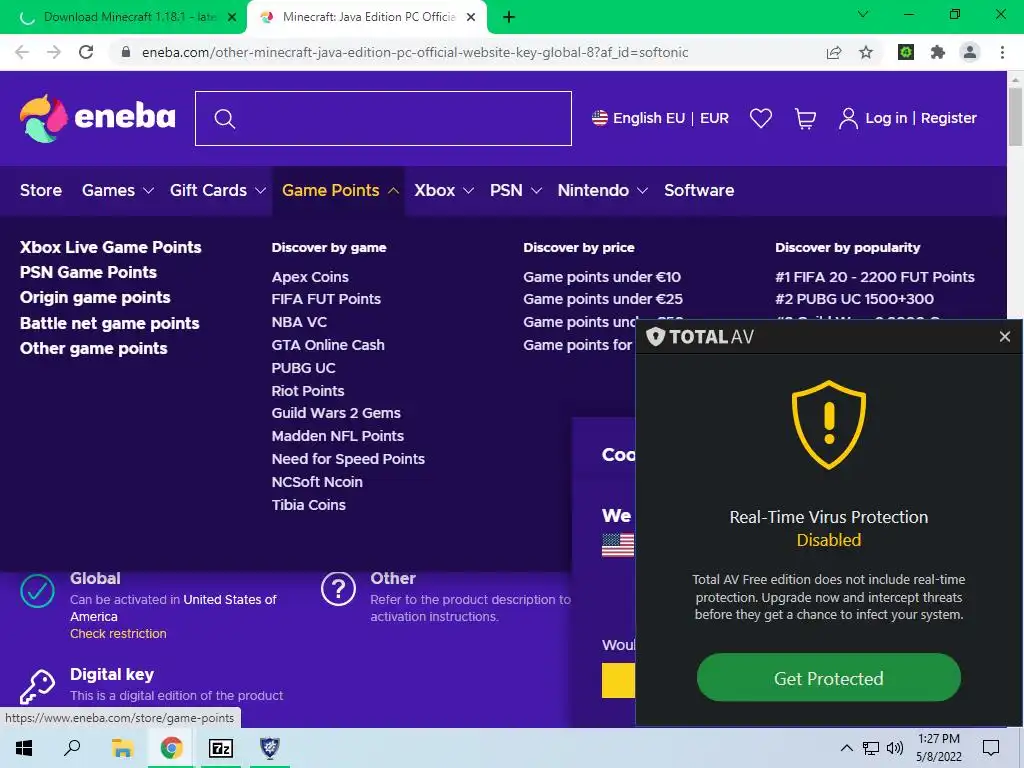Click the TotalAV shield logo
Viewport: 1024px width, 768px height.
click(x=655, y=336)
